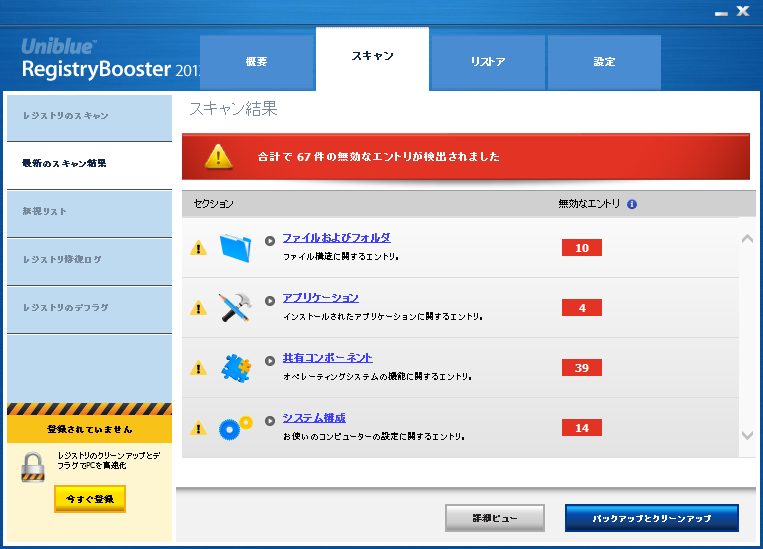763x549 pixels.
Task: Click the 今すぐ登録 register button
Action: point(90,498)
